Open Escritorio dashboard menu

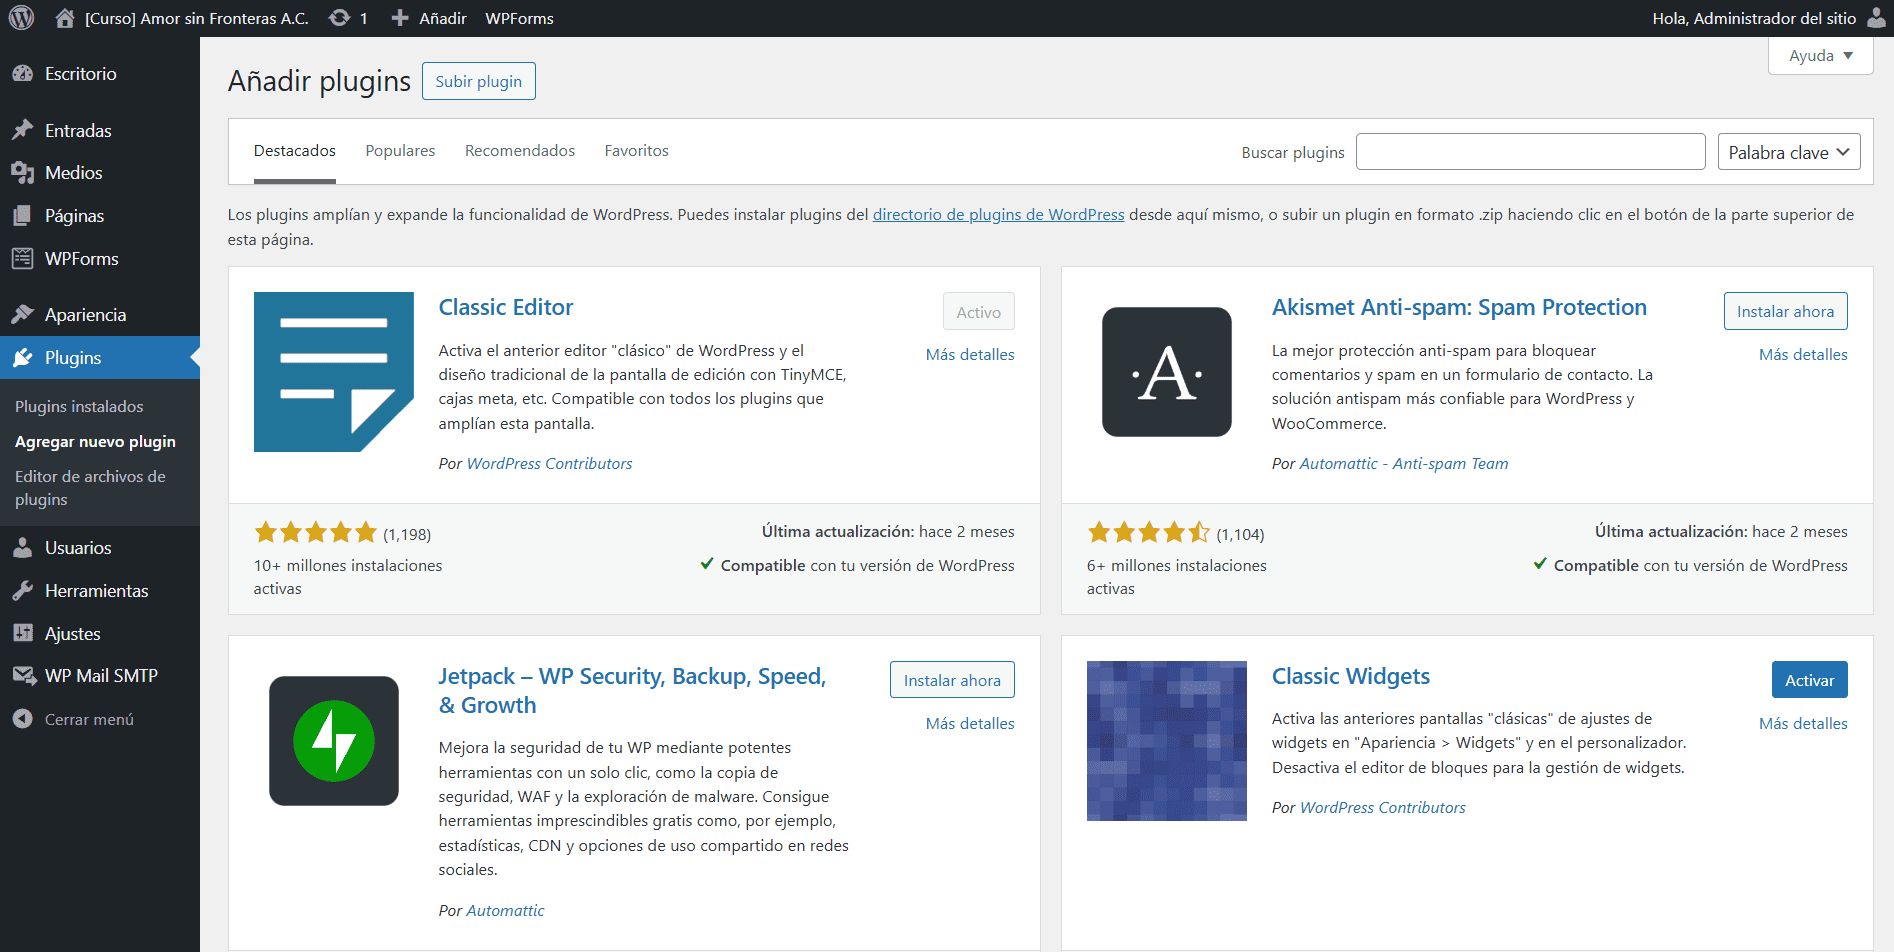[x=80, y=74]
